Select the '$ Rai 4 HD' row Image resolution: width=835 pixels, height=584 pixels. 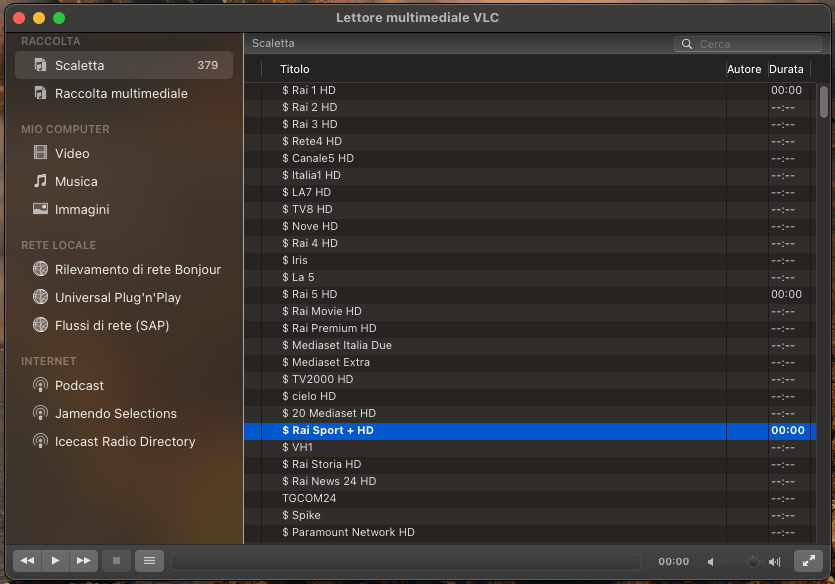click(x=530, y=244)
